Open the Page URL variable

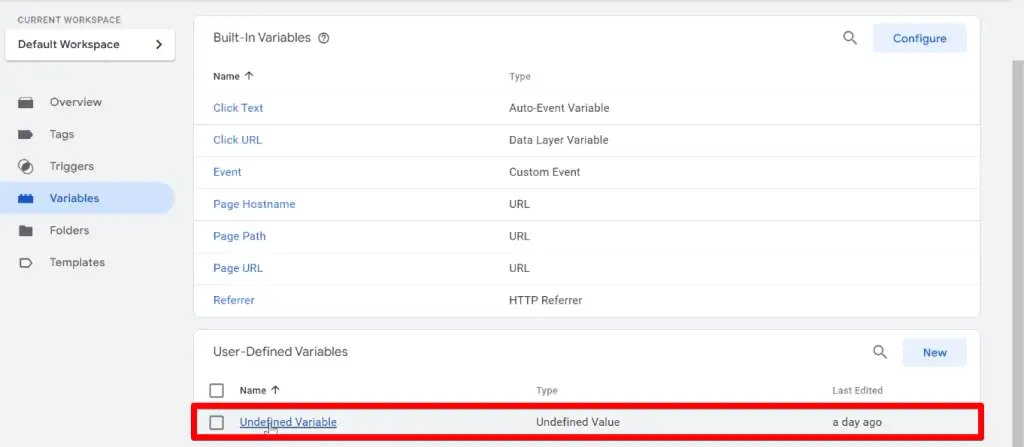[238, 268]
